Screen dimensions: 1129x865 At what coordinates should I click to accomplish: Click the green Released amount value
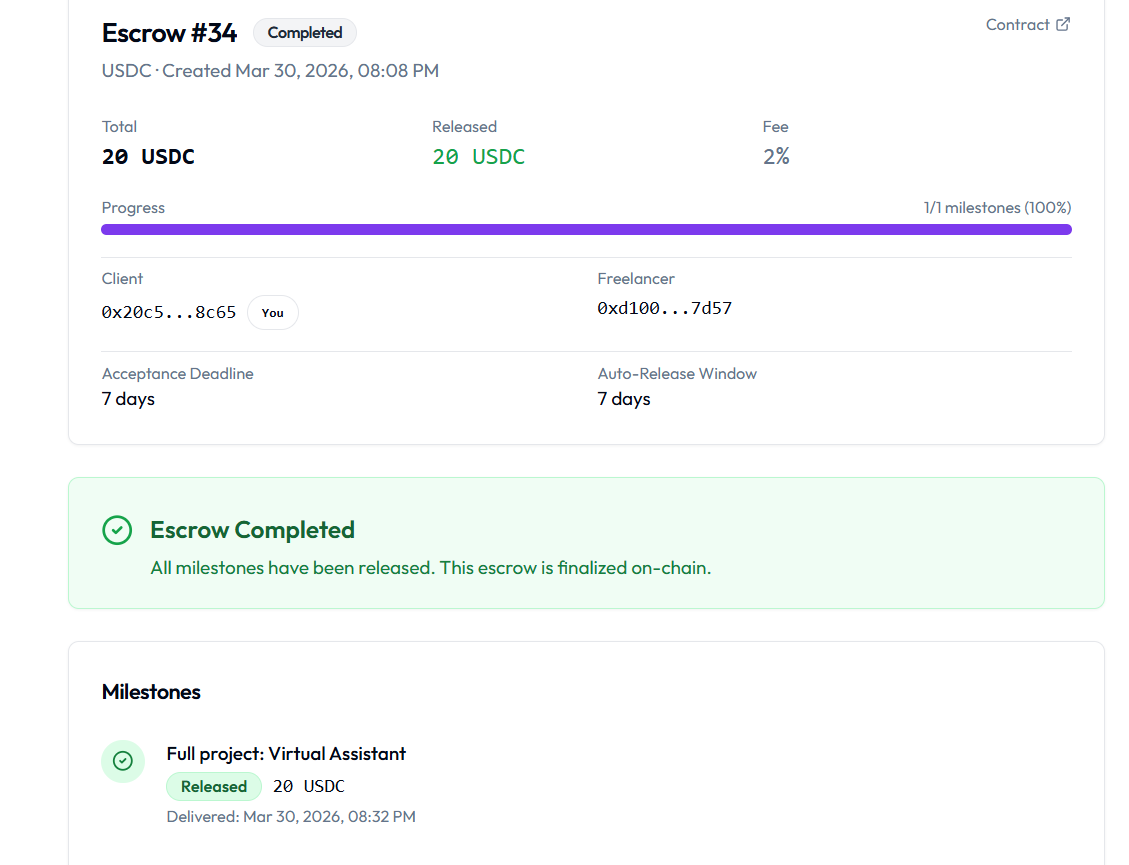tap(478, 157)
